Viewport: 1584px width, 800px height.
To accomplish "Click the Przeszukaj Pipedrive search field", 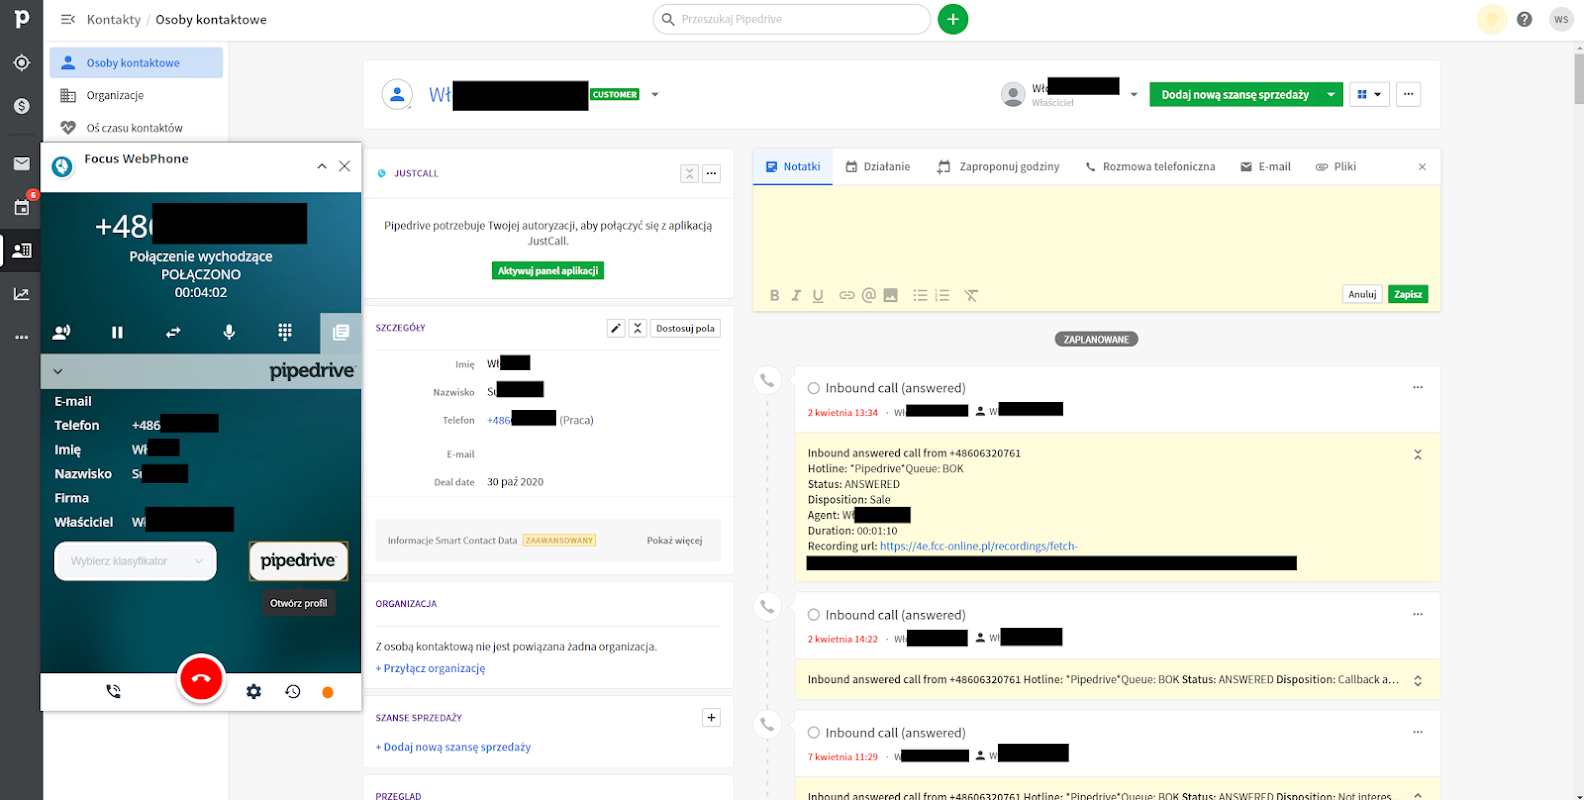I will (792, 19).
